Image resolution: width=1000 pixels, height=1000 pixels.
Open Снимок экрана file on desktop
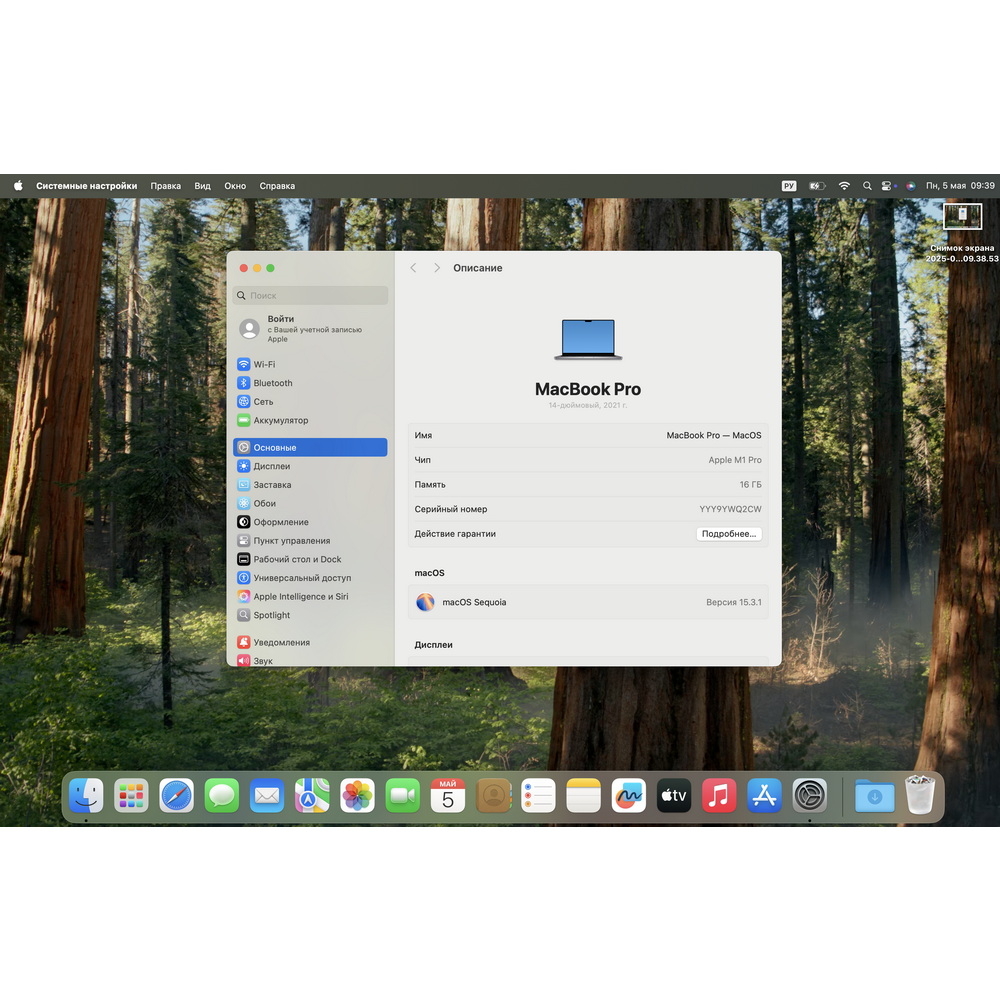[962, 233]
